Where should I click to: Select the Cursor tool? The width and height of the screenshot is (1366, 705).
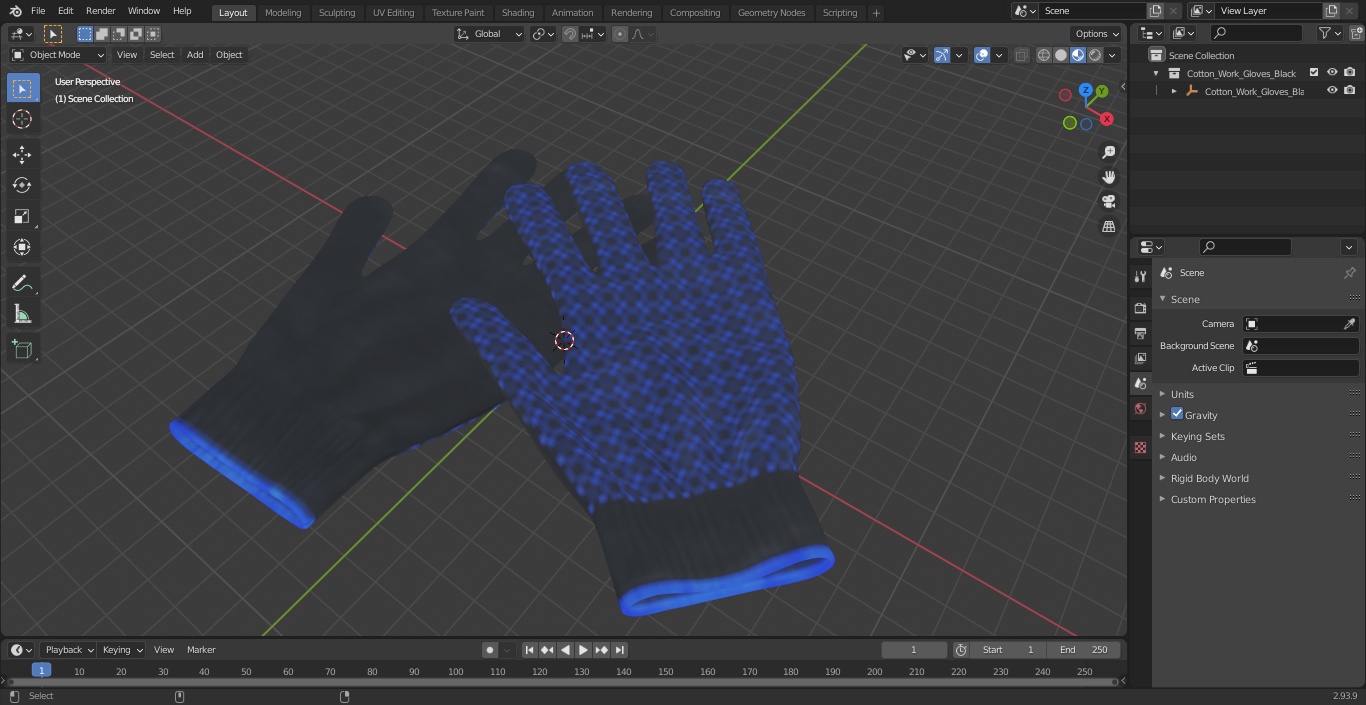pos(22,119)
